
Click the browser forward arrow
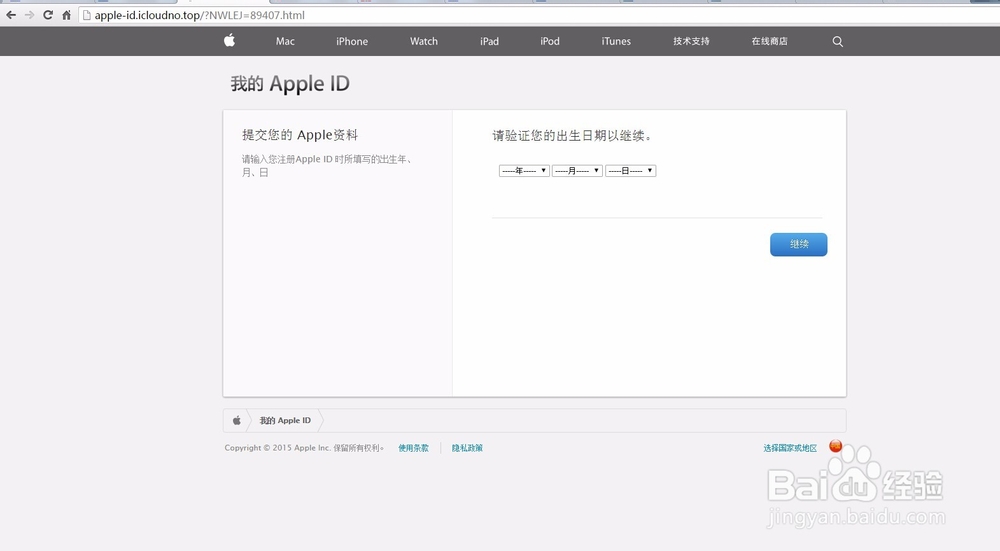pos(29,15)
